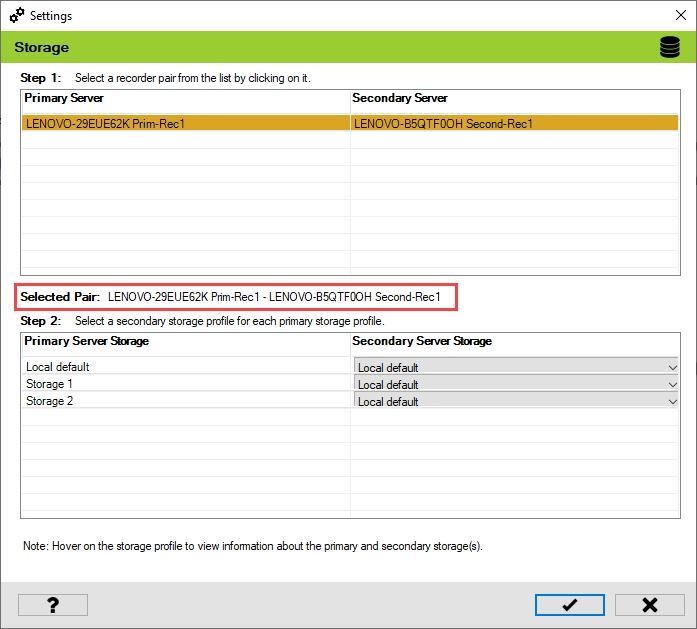Click the Primary Server Storage column header
The width and height of the screenshot is (697, 629).
[185, 342]
